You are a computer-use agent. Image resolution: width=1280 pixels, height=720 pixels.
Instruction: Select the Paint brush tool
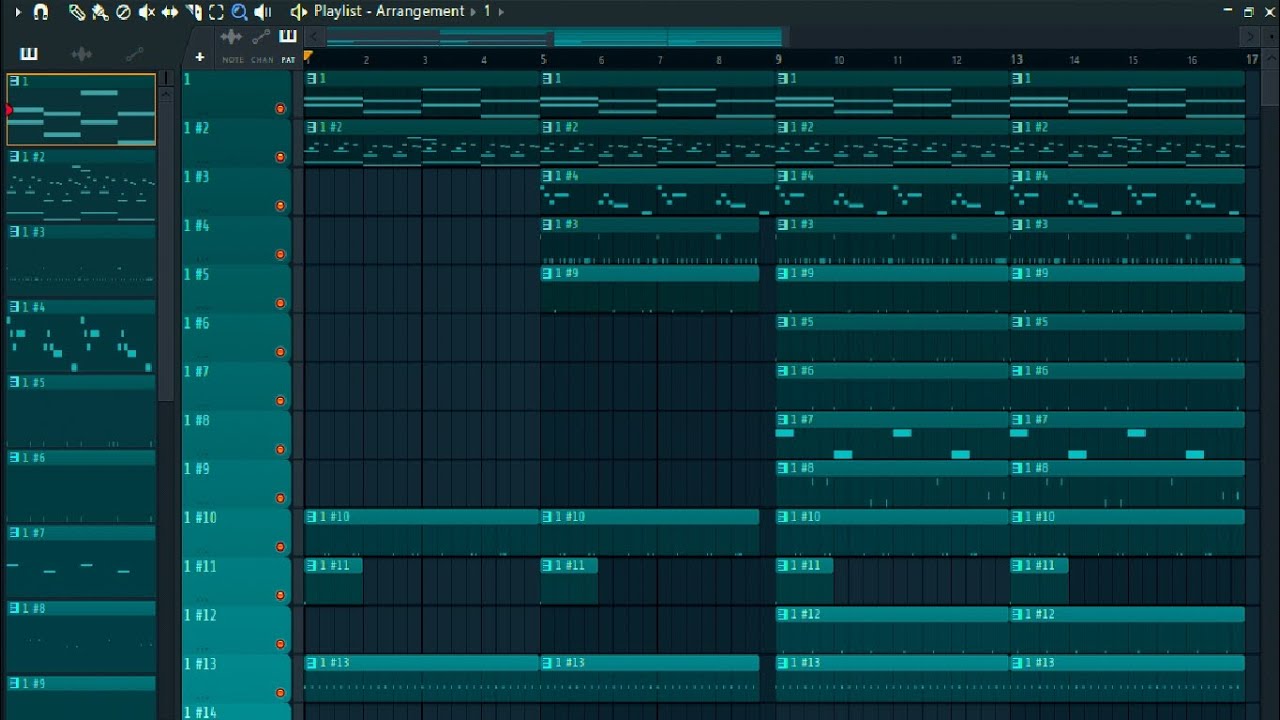tap(100, 12)
